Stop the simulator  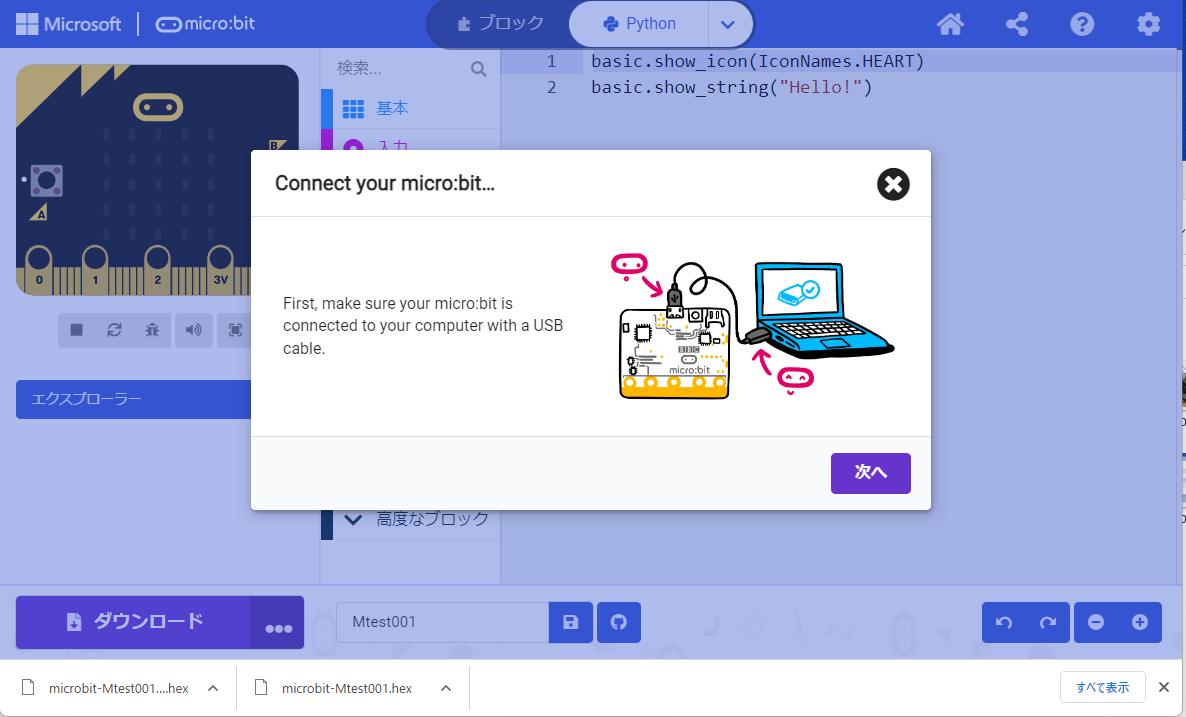76,330
